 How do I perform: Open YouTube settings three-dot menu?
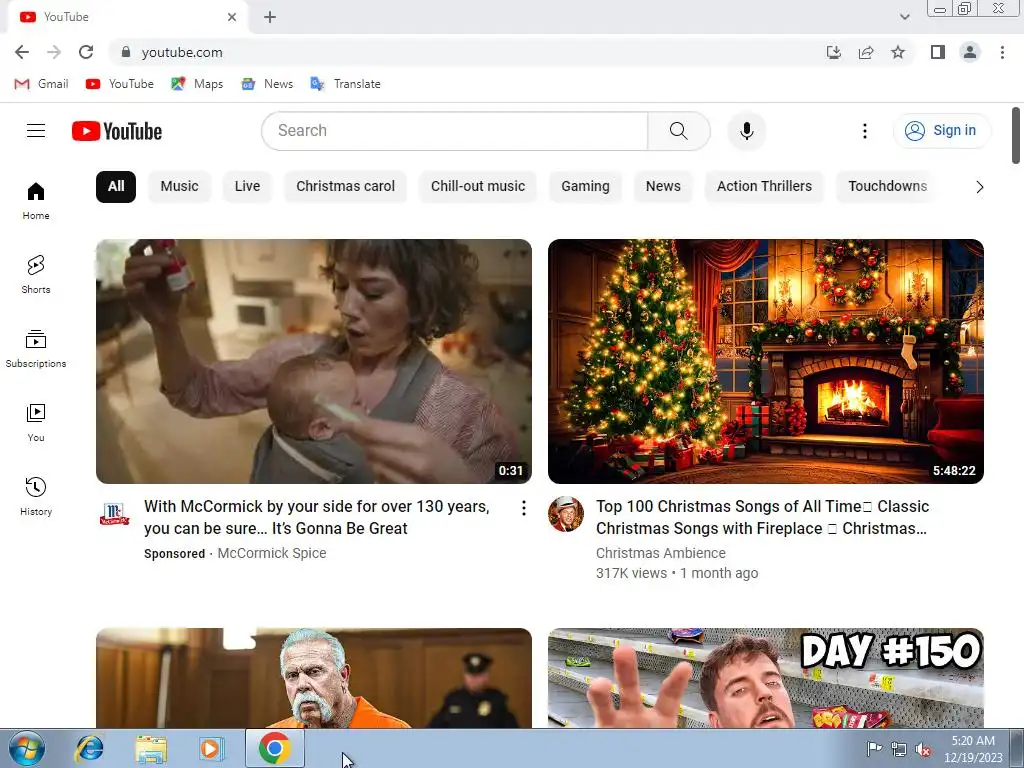(865, 131)
